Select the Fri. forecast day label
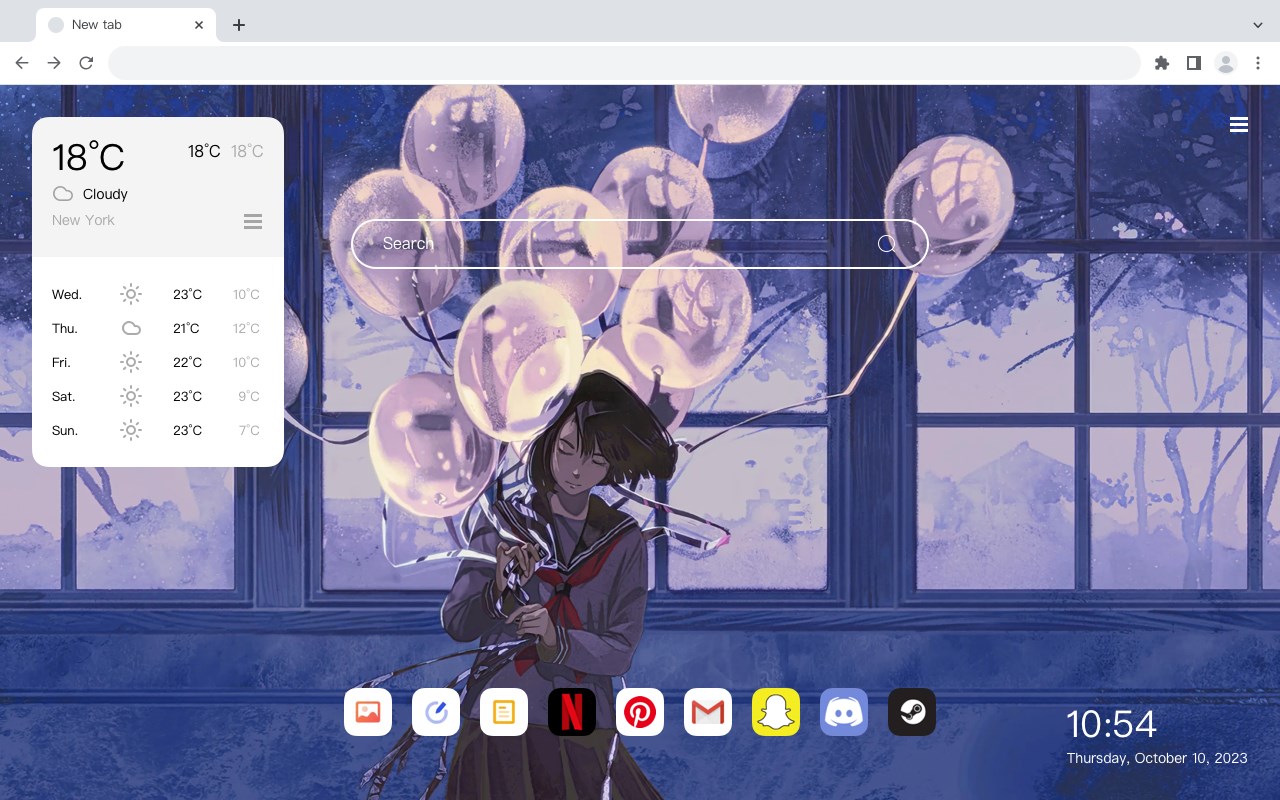 [61, 362]
